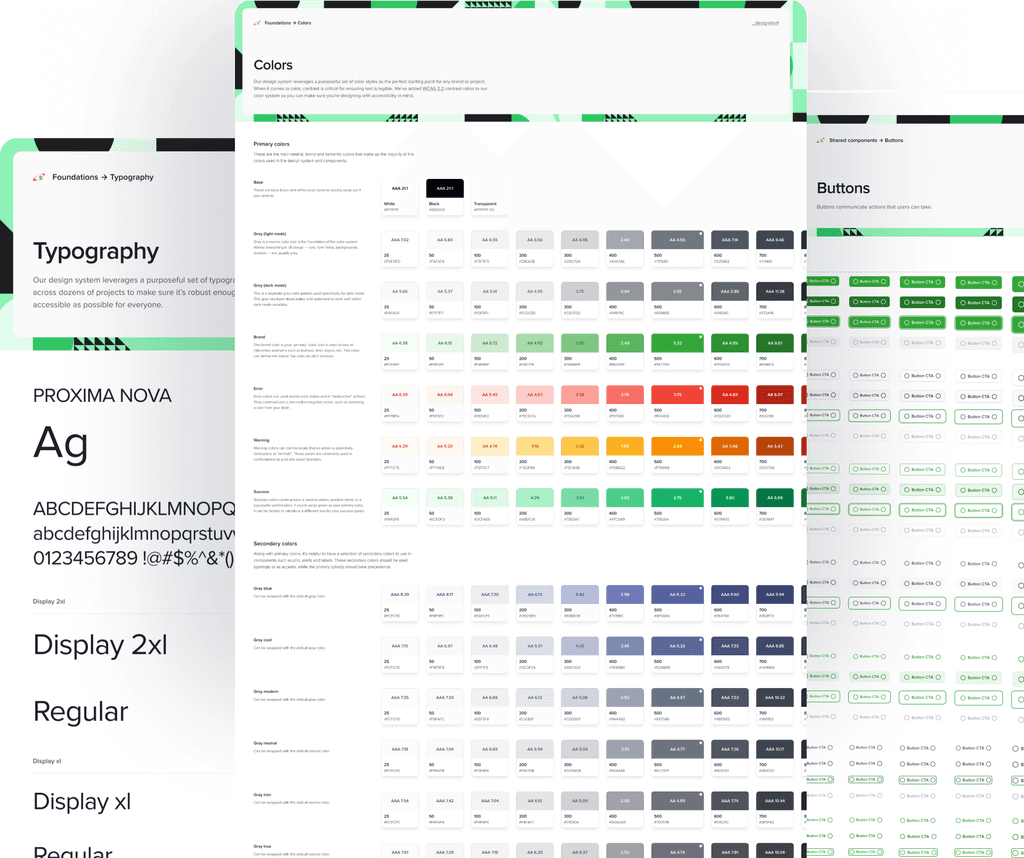Screen dimensions: 1024x858
Task: Pick the Error 200 pink swatch
Action: pyautogui.click(x=535, y=403)
